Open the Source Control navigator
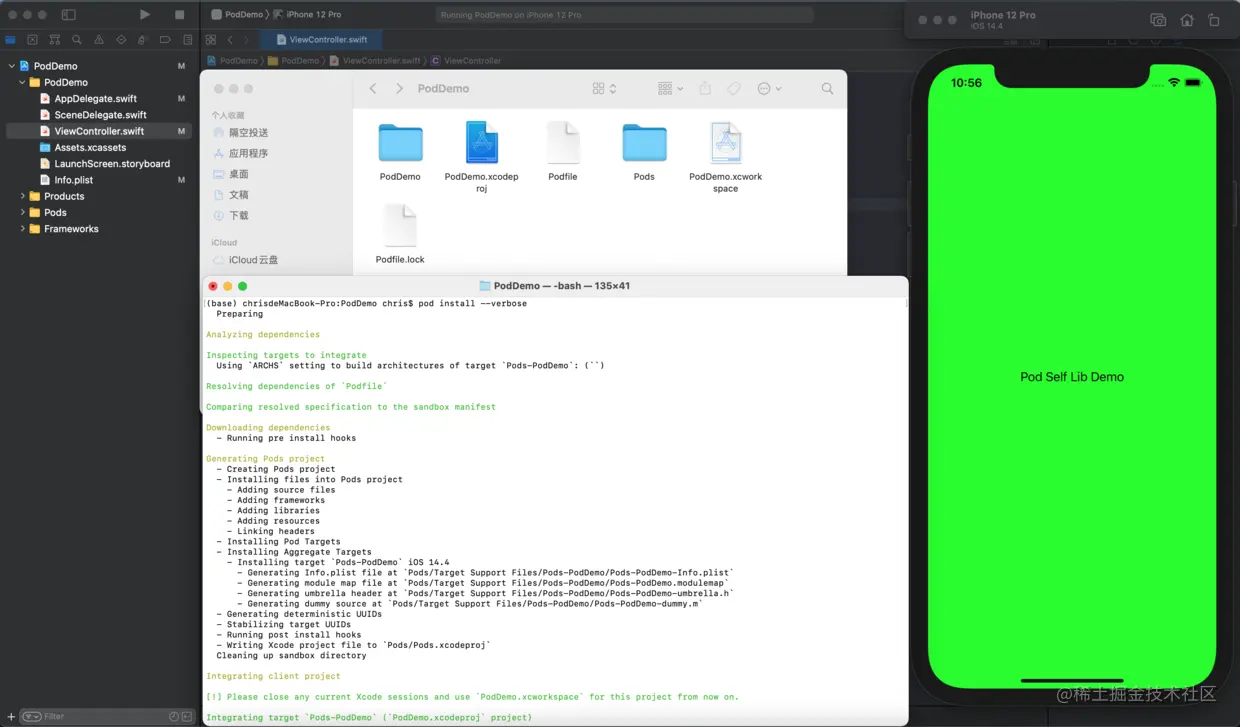 33,40
